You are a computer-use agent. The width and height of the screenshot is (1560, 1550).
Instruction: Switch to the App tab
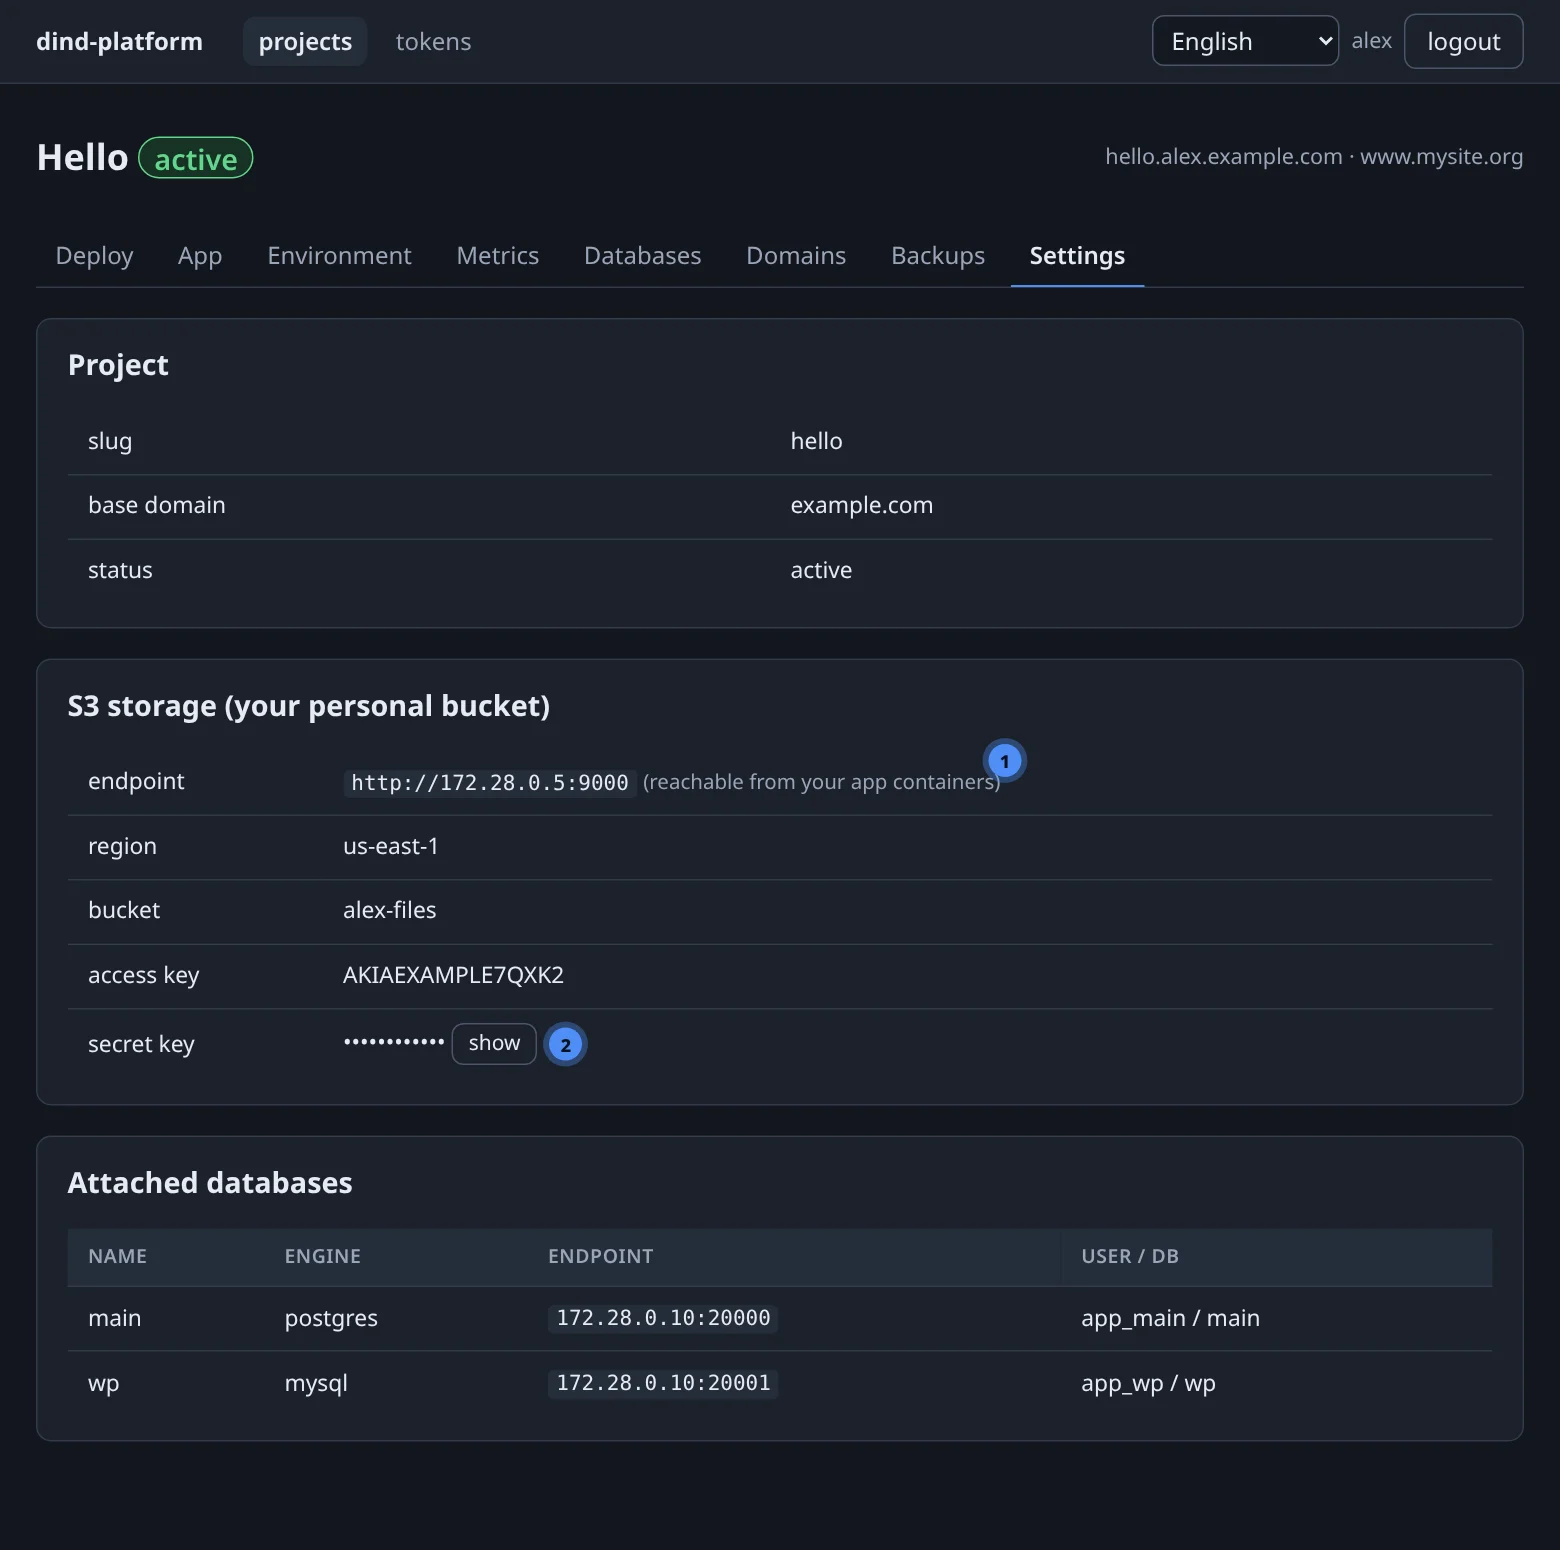[x=200, y=256]
